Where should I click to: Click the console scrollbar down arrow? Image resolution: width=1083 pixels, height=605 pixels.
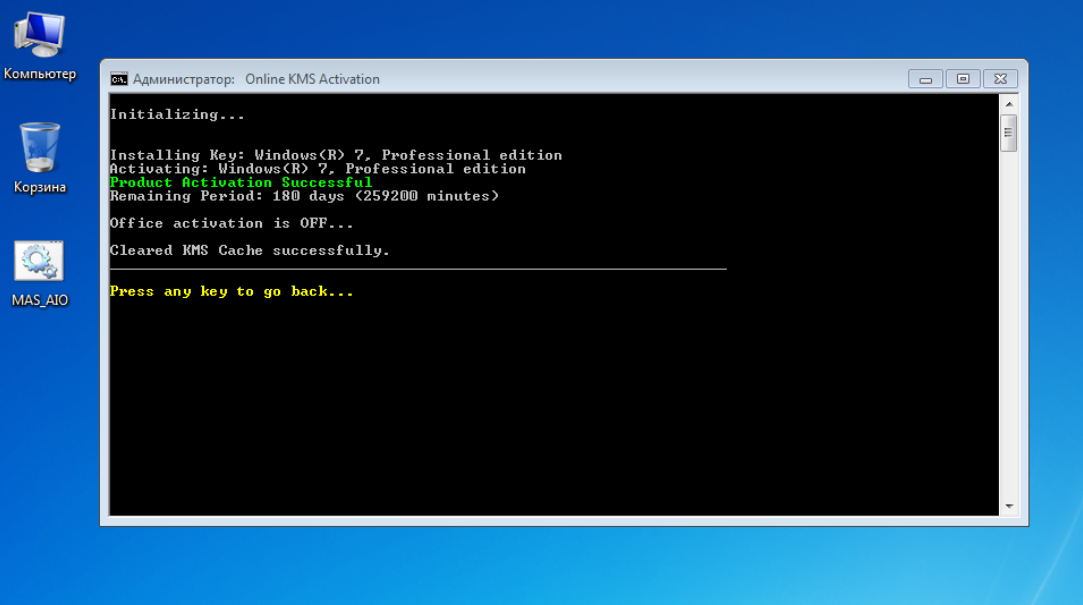[x=1008, y=506]
